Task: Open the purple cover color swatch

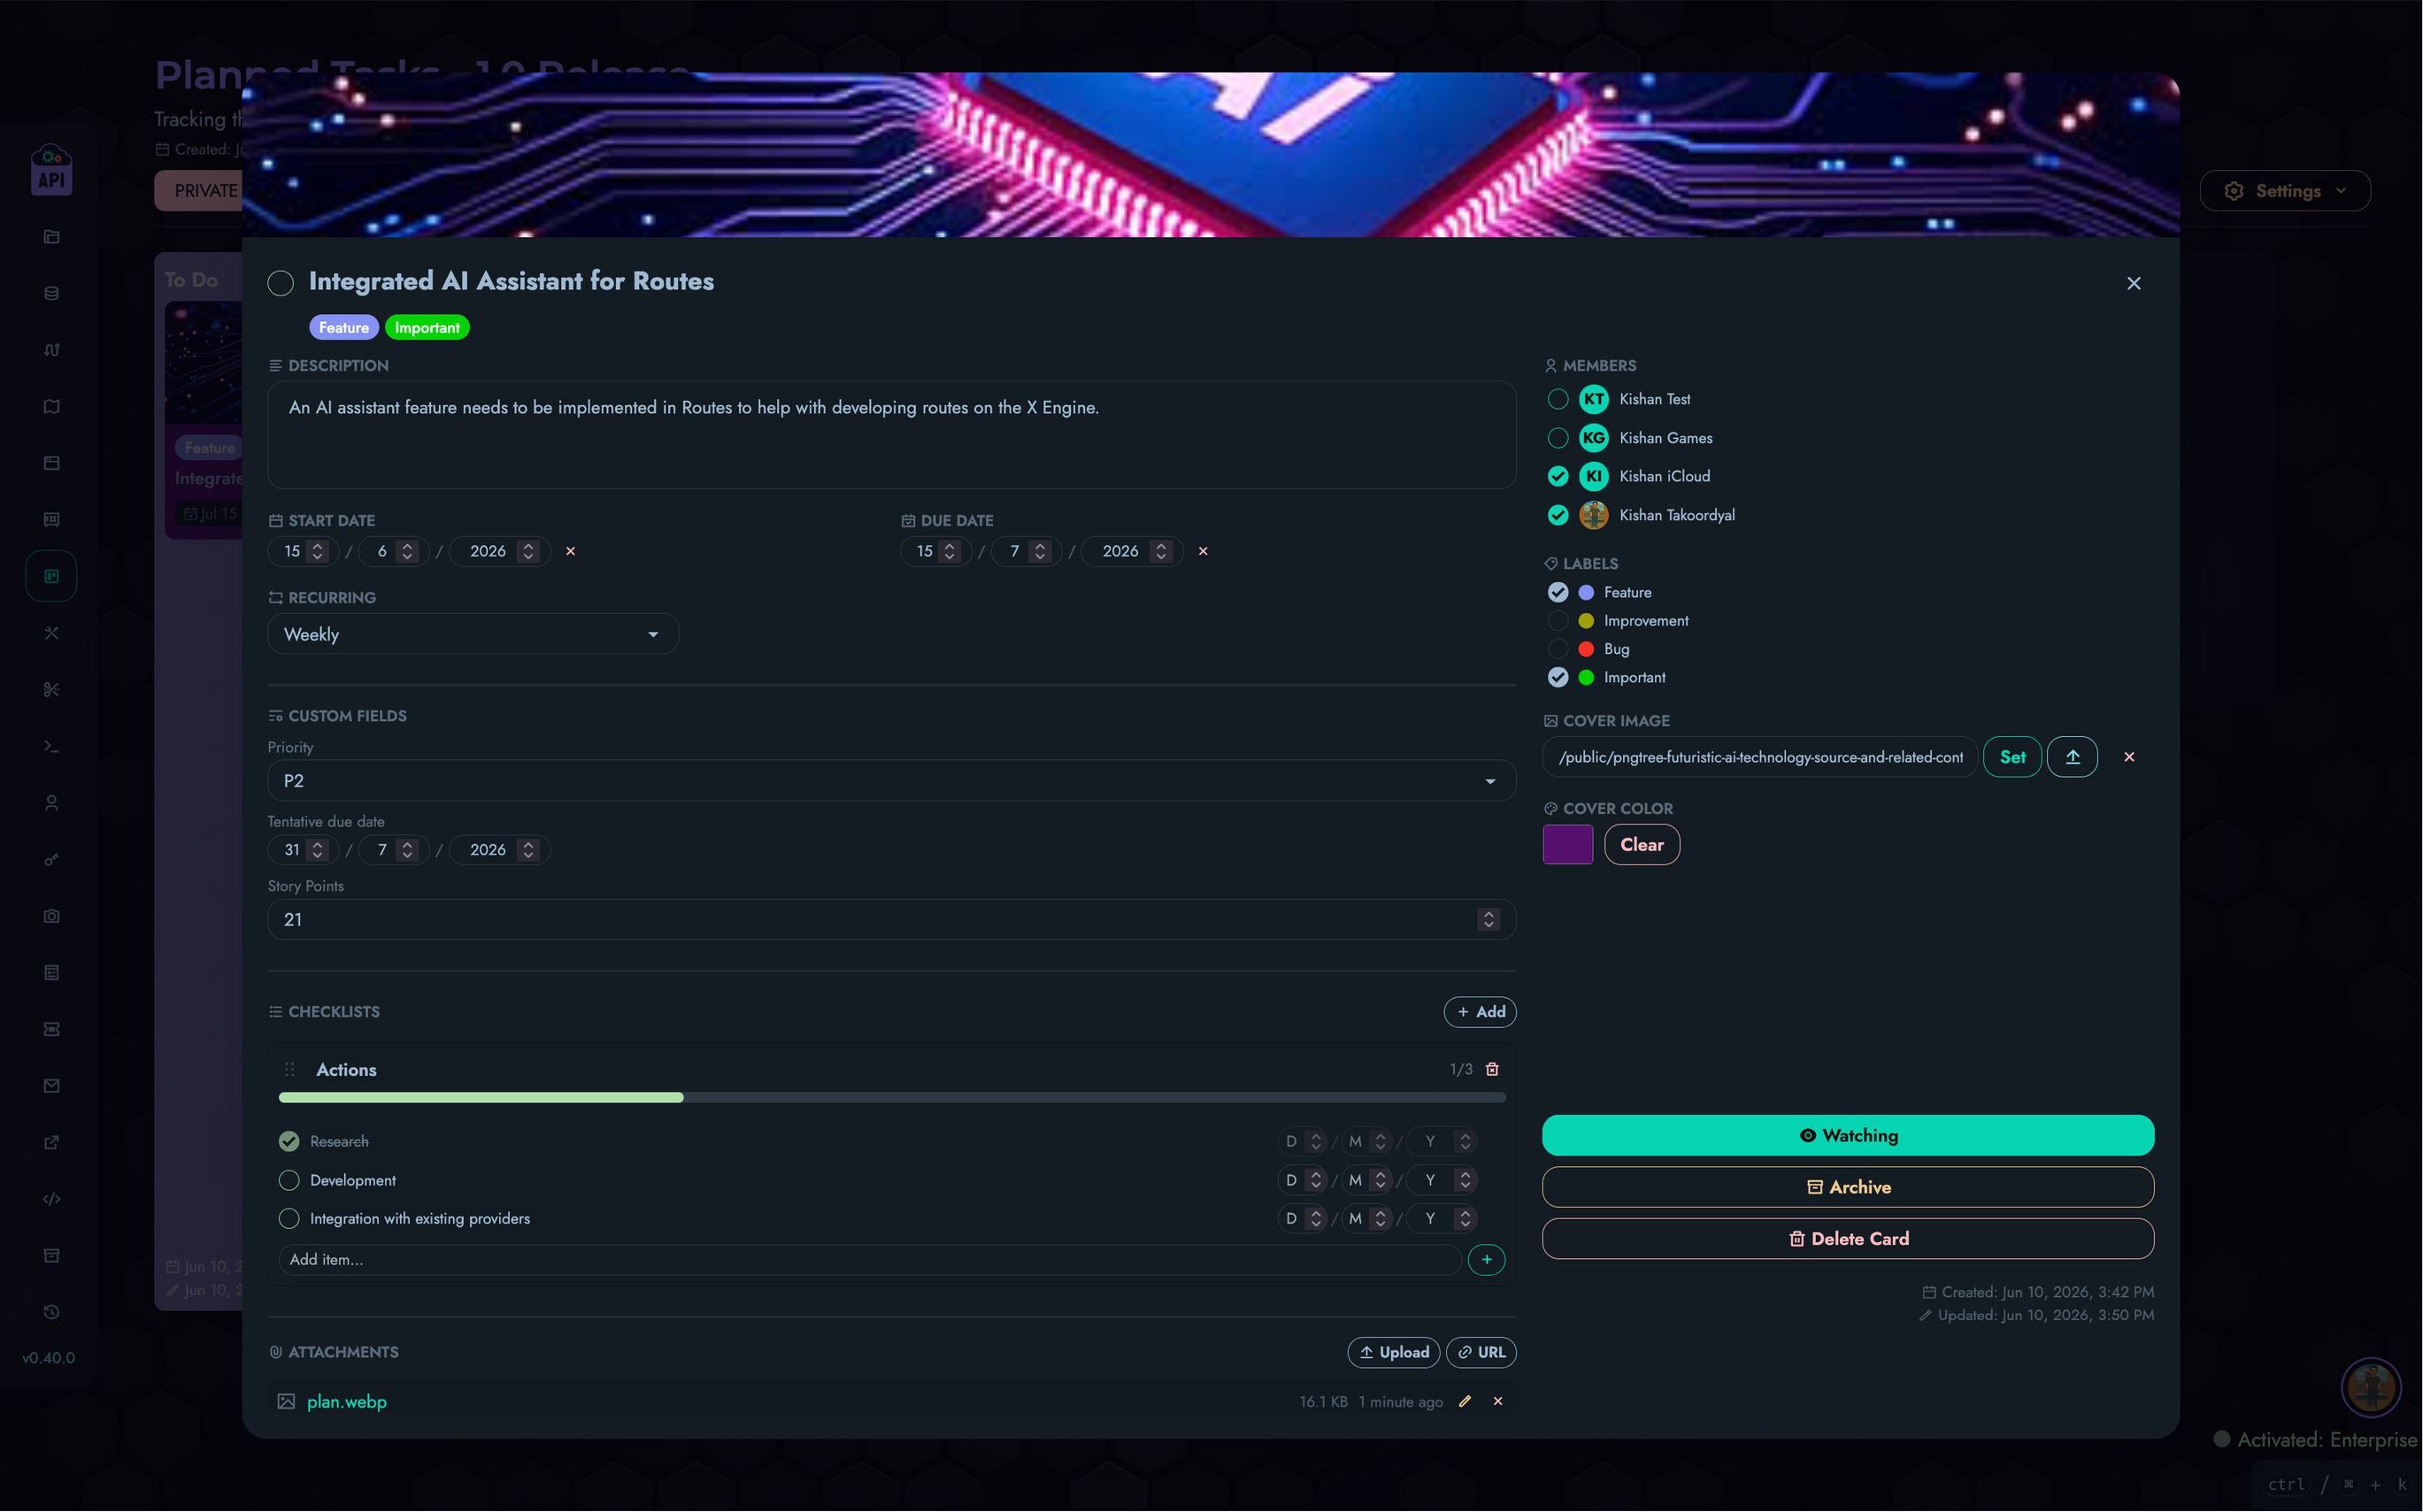Action: pyautogui.click(x=1568, y=845)
